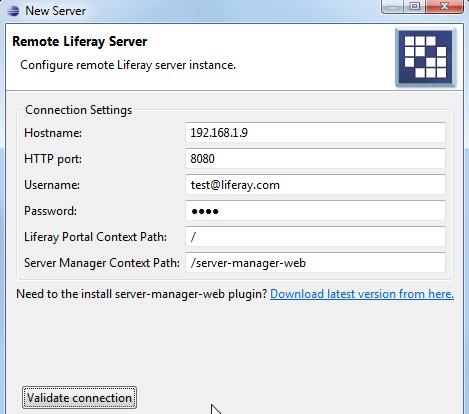Click the Remote Liferay Server heading
This screenshot has height=414, width=469.
click(80, 41)
